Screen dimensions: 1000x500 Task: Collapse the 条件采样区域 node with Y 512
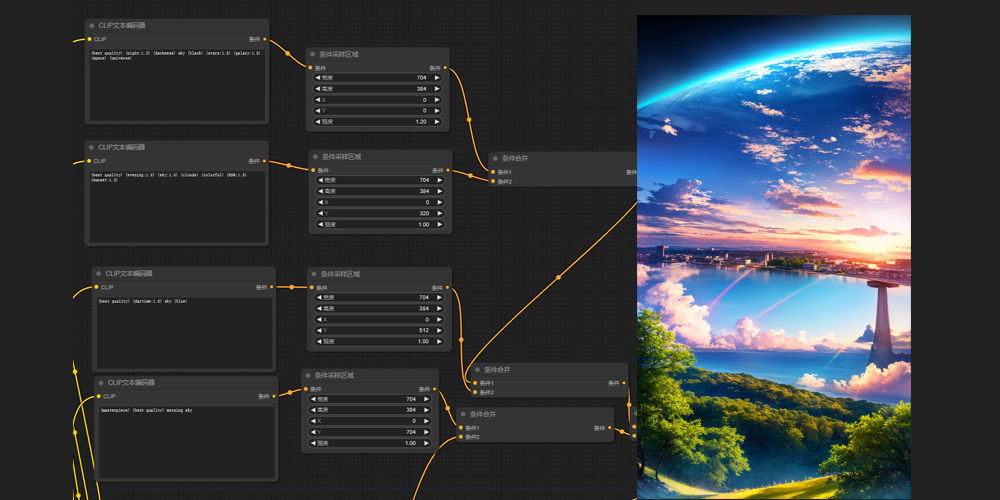click(314, 274)
